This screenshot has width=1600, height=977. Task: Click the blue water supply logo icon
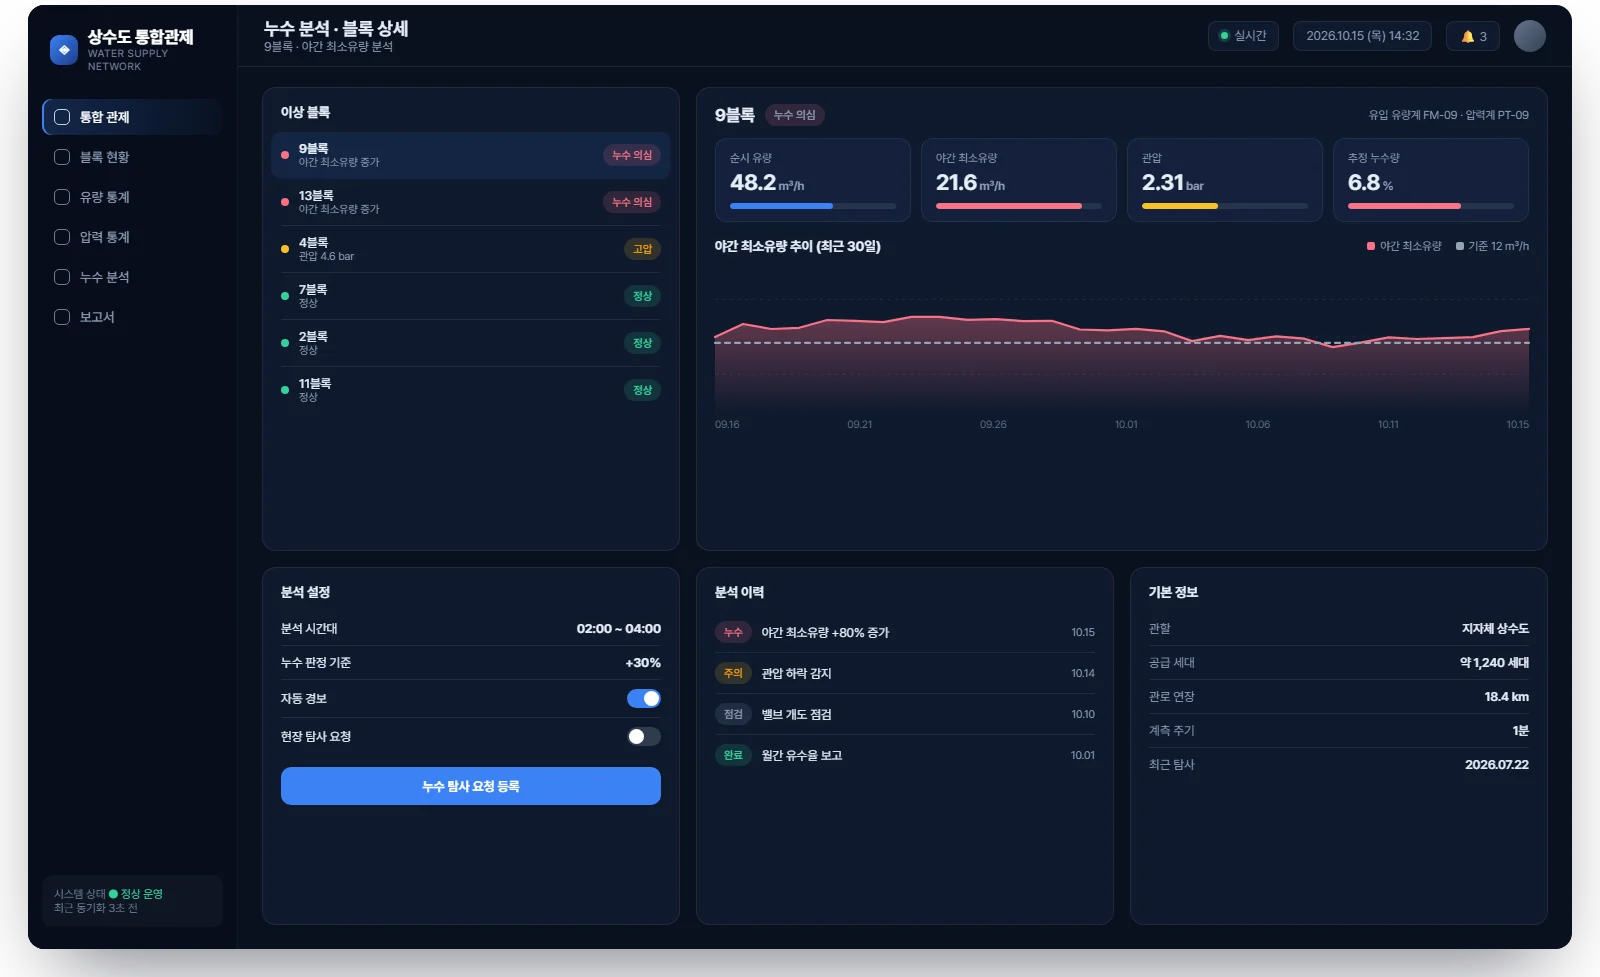[x=64, y=50]
